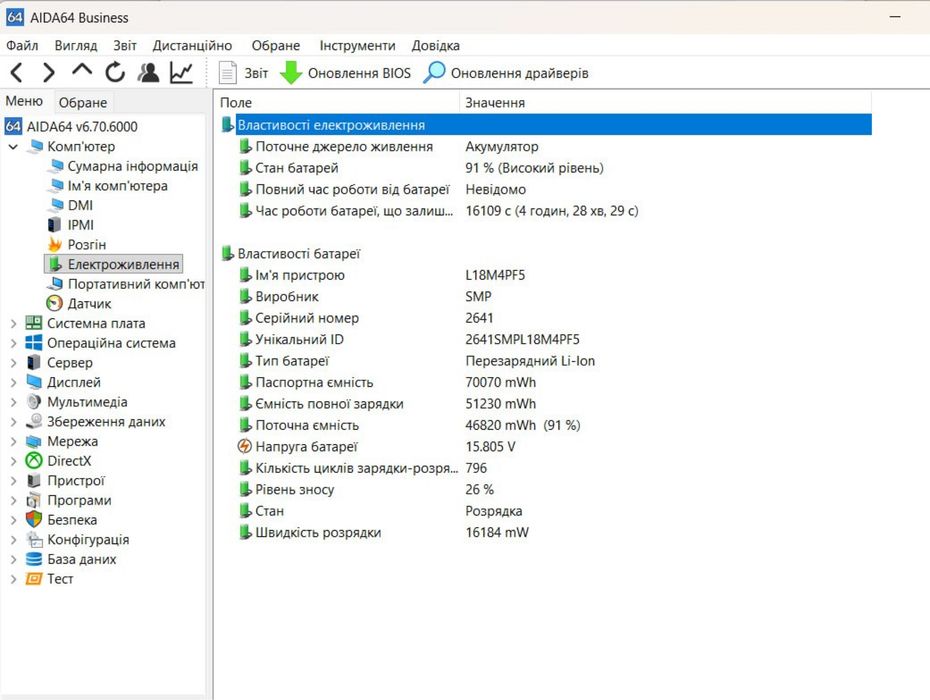Screen dimensions: 930x700
Task: Open the Звіт menu in menu bar
Action: click(x=125, y=46)
